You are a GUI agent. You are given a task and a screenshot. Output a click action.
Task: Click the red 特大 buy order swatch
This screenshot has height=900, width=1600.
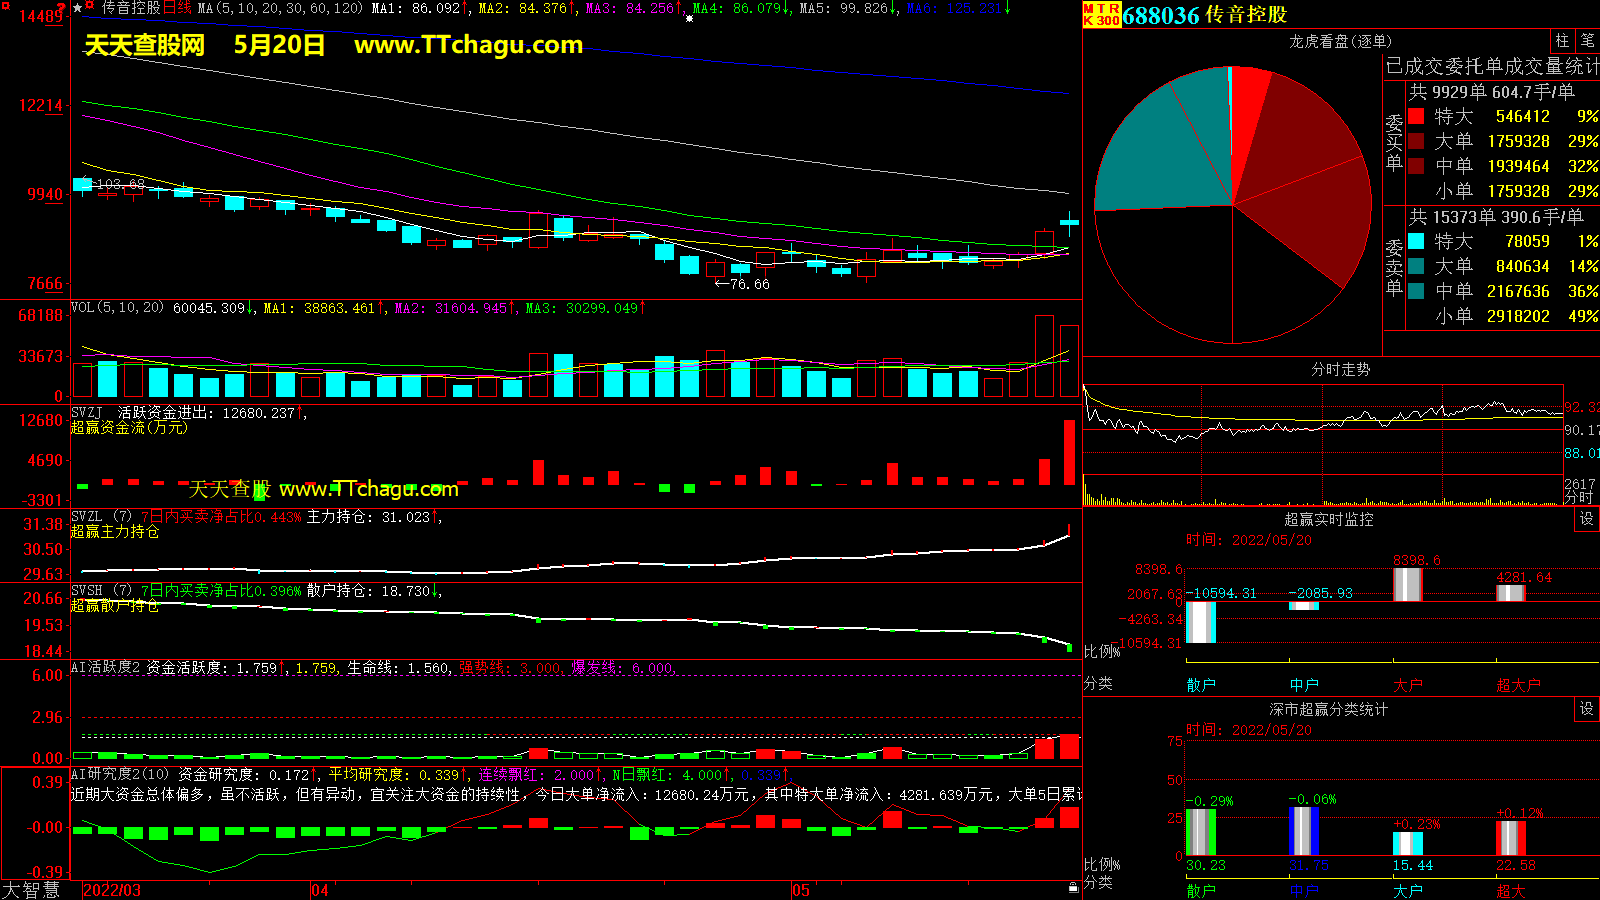[1416, 117]
